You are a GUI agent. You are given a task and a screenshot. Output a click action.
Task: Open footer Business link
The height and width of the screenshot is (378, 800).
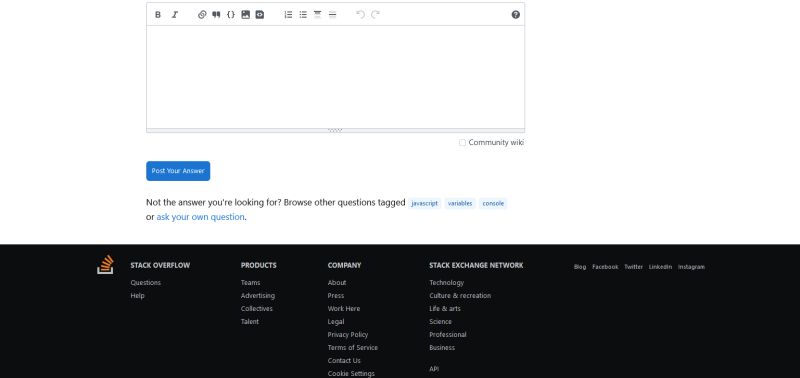[442, 348]
